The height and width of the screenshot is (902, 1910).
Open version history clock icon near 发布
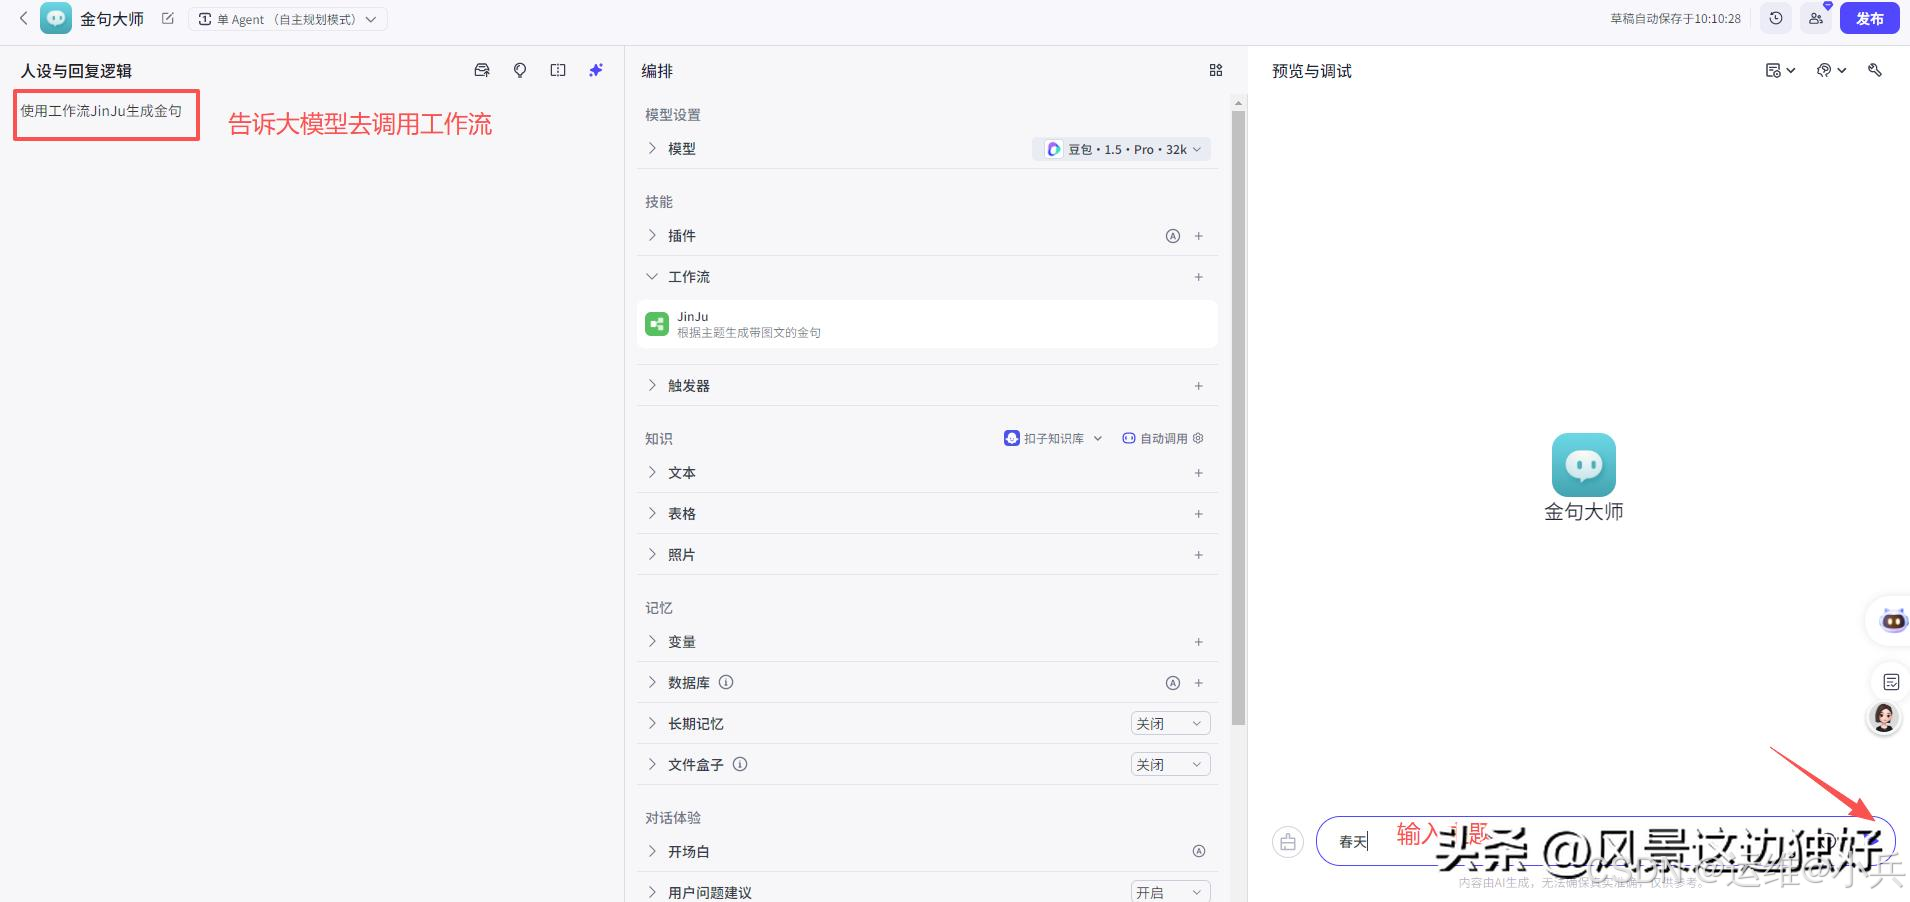click(1776, 18)
